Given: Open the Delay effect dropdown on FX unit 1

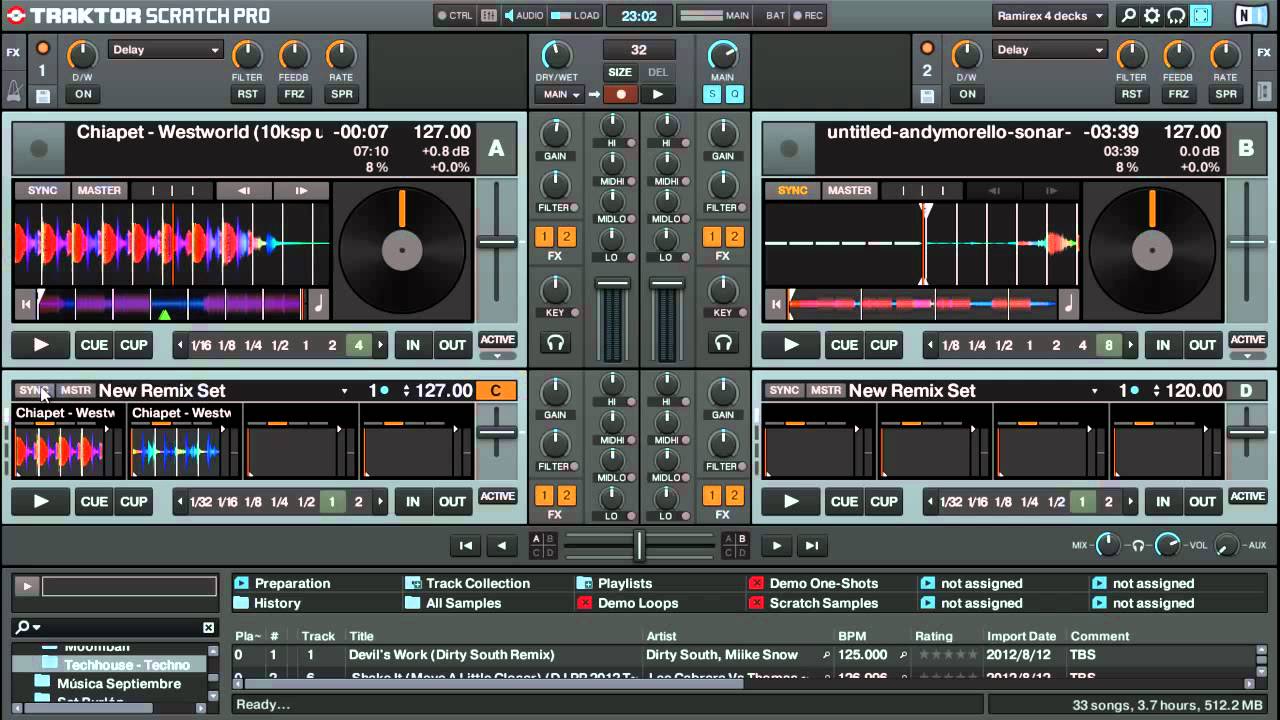Looking at the screenshot, I should click(x=165, y=50).
